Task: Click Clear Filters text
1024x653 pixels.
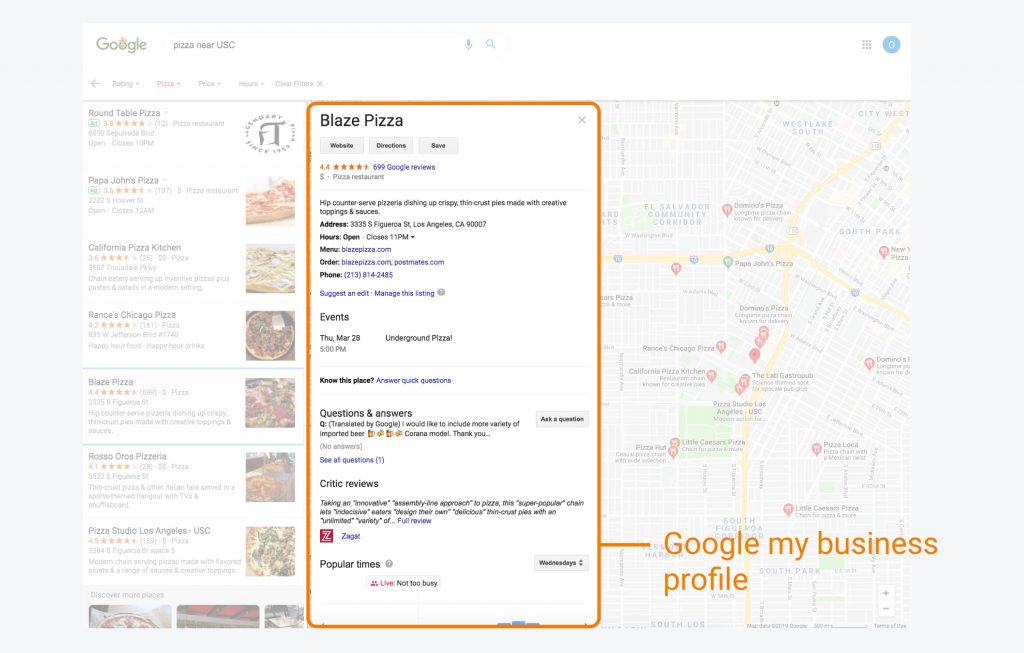Action: click(295, 84)
